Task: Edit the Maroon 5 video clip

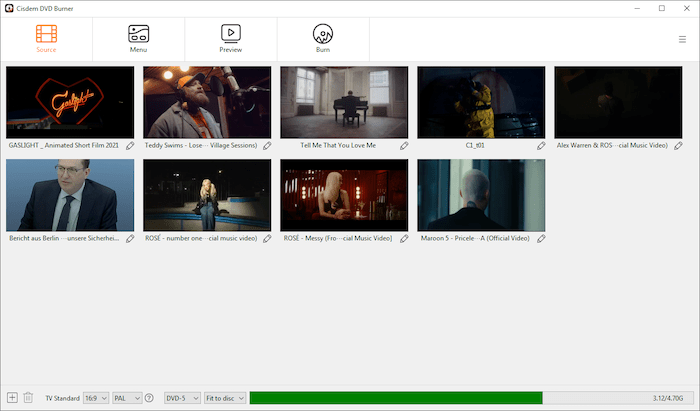Action: (541, 239)
